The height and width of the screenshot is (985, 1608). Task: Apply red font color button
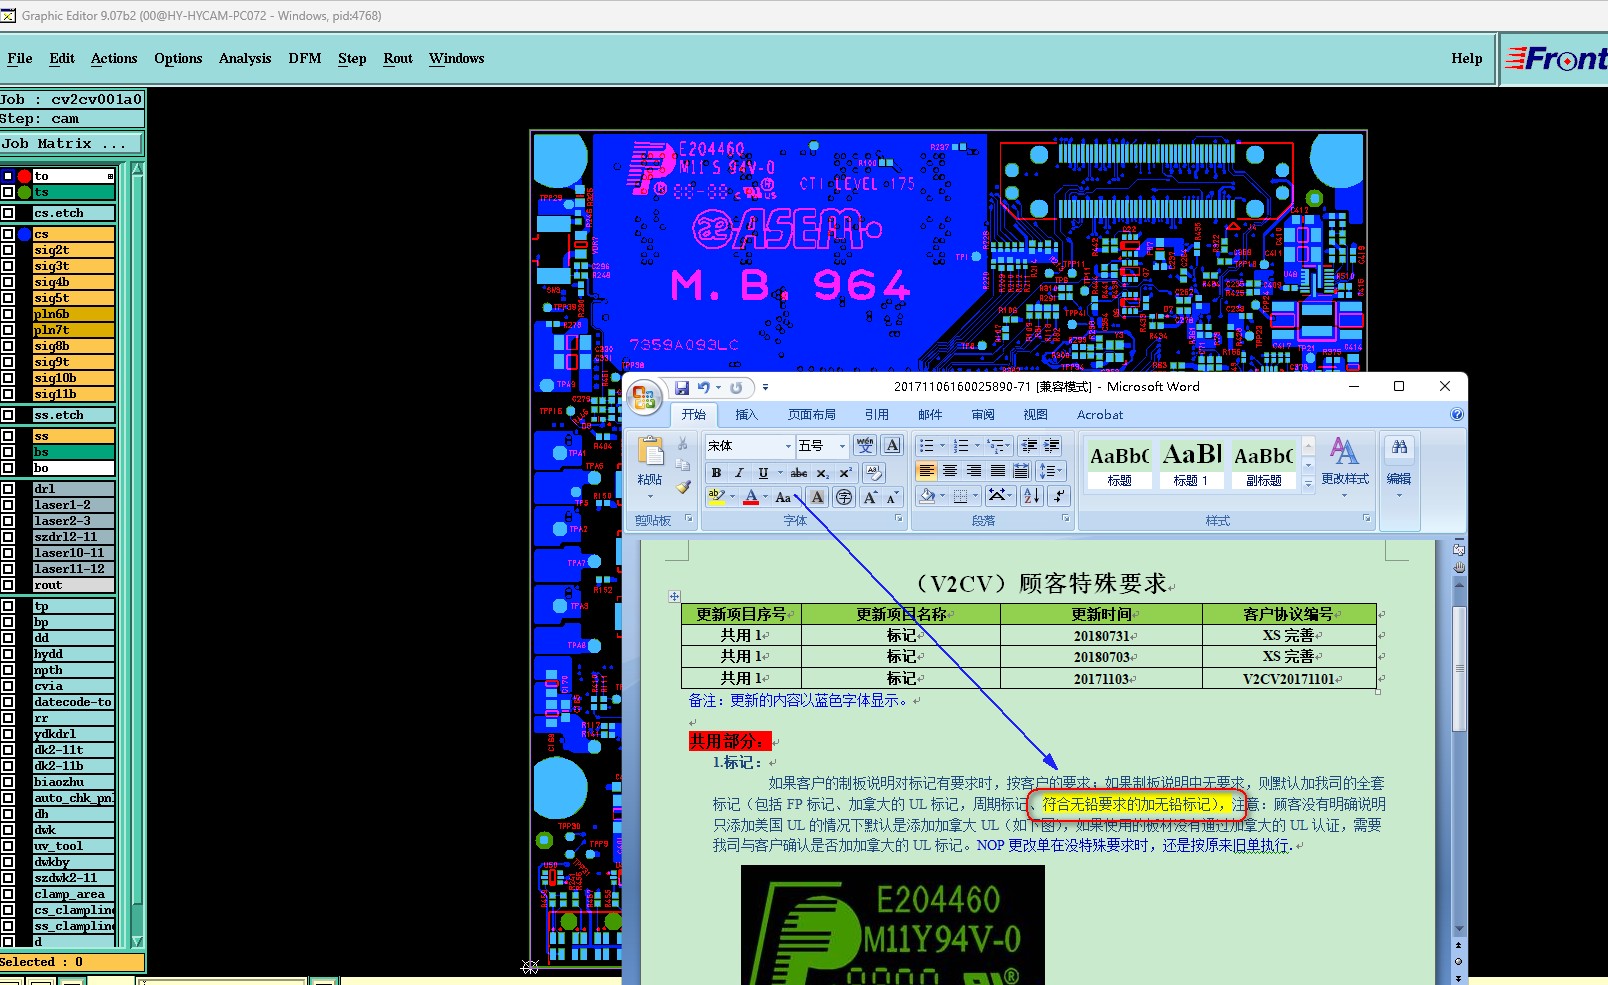751,497
